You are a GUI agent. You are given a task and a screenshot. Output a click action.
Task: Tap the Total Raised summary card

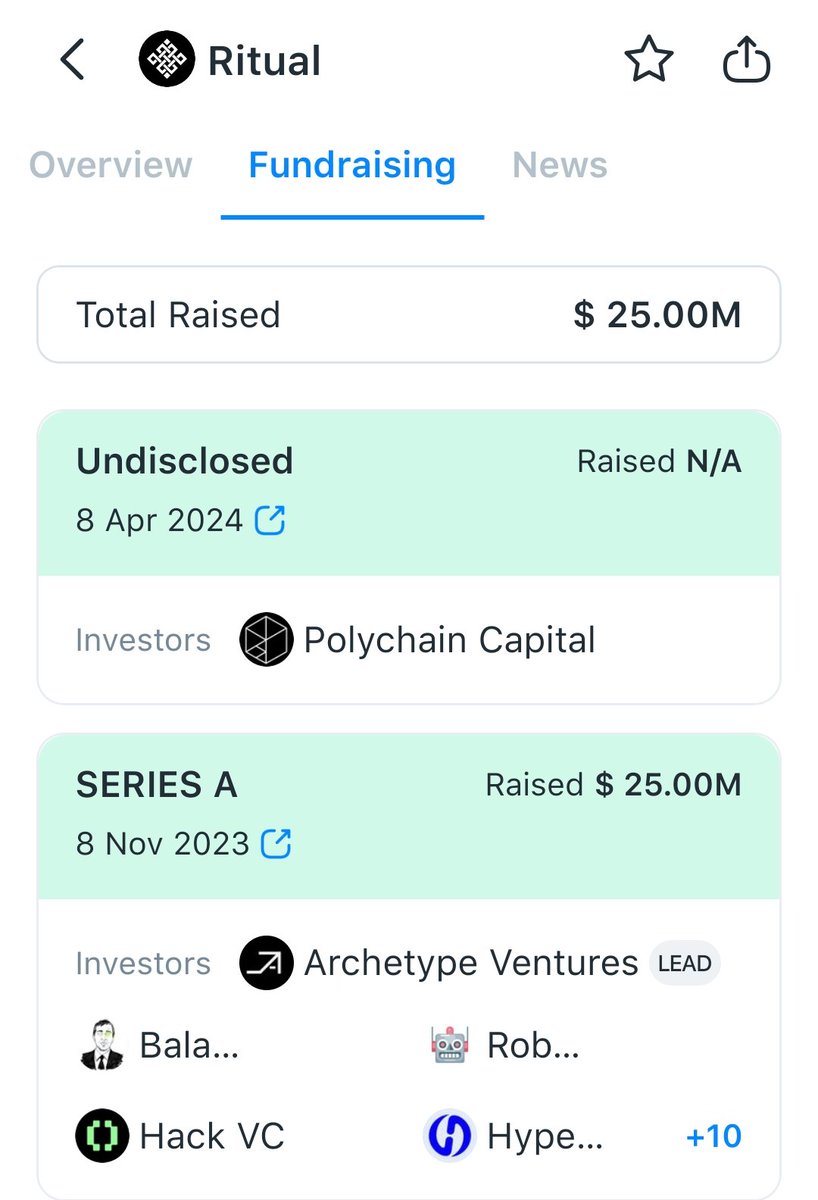pos(408,315)
